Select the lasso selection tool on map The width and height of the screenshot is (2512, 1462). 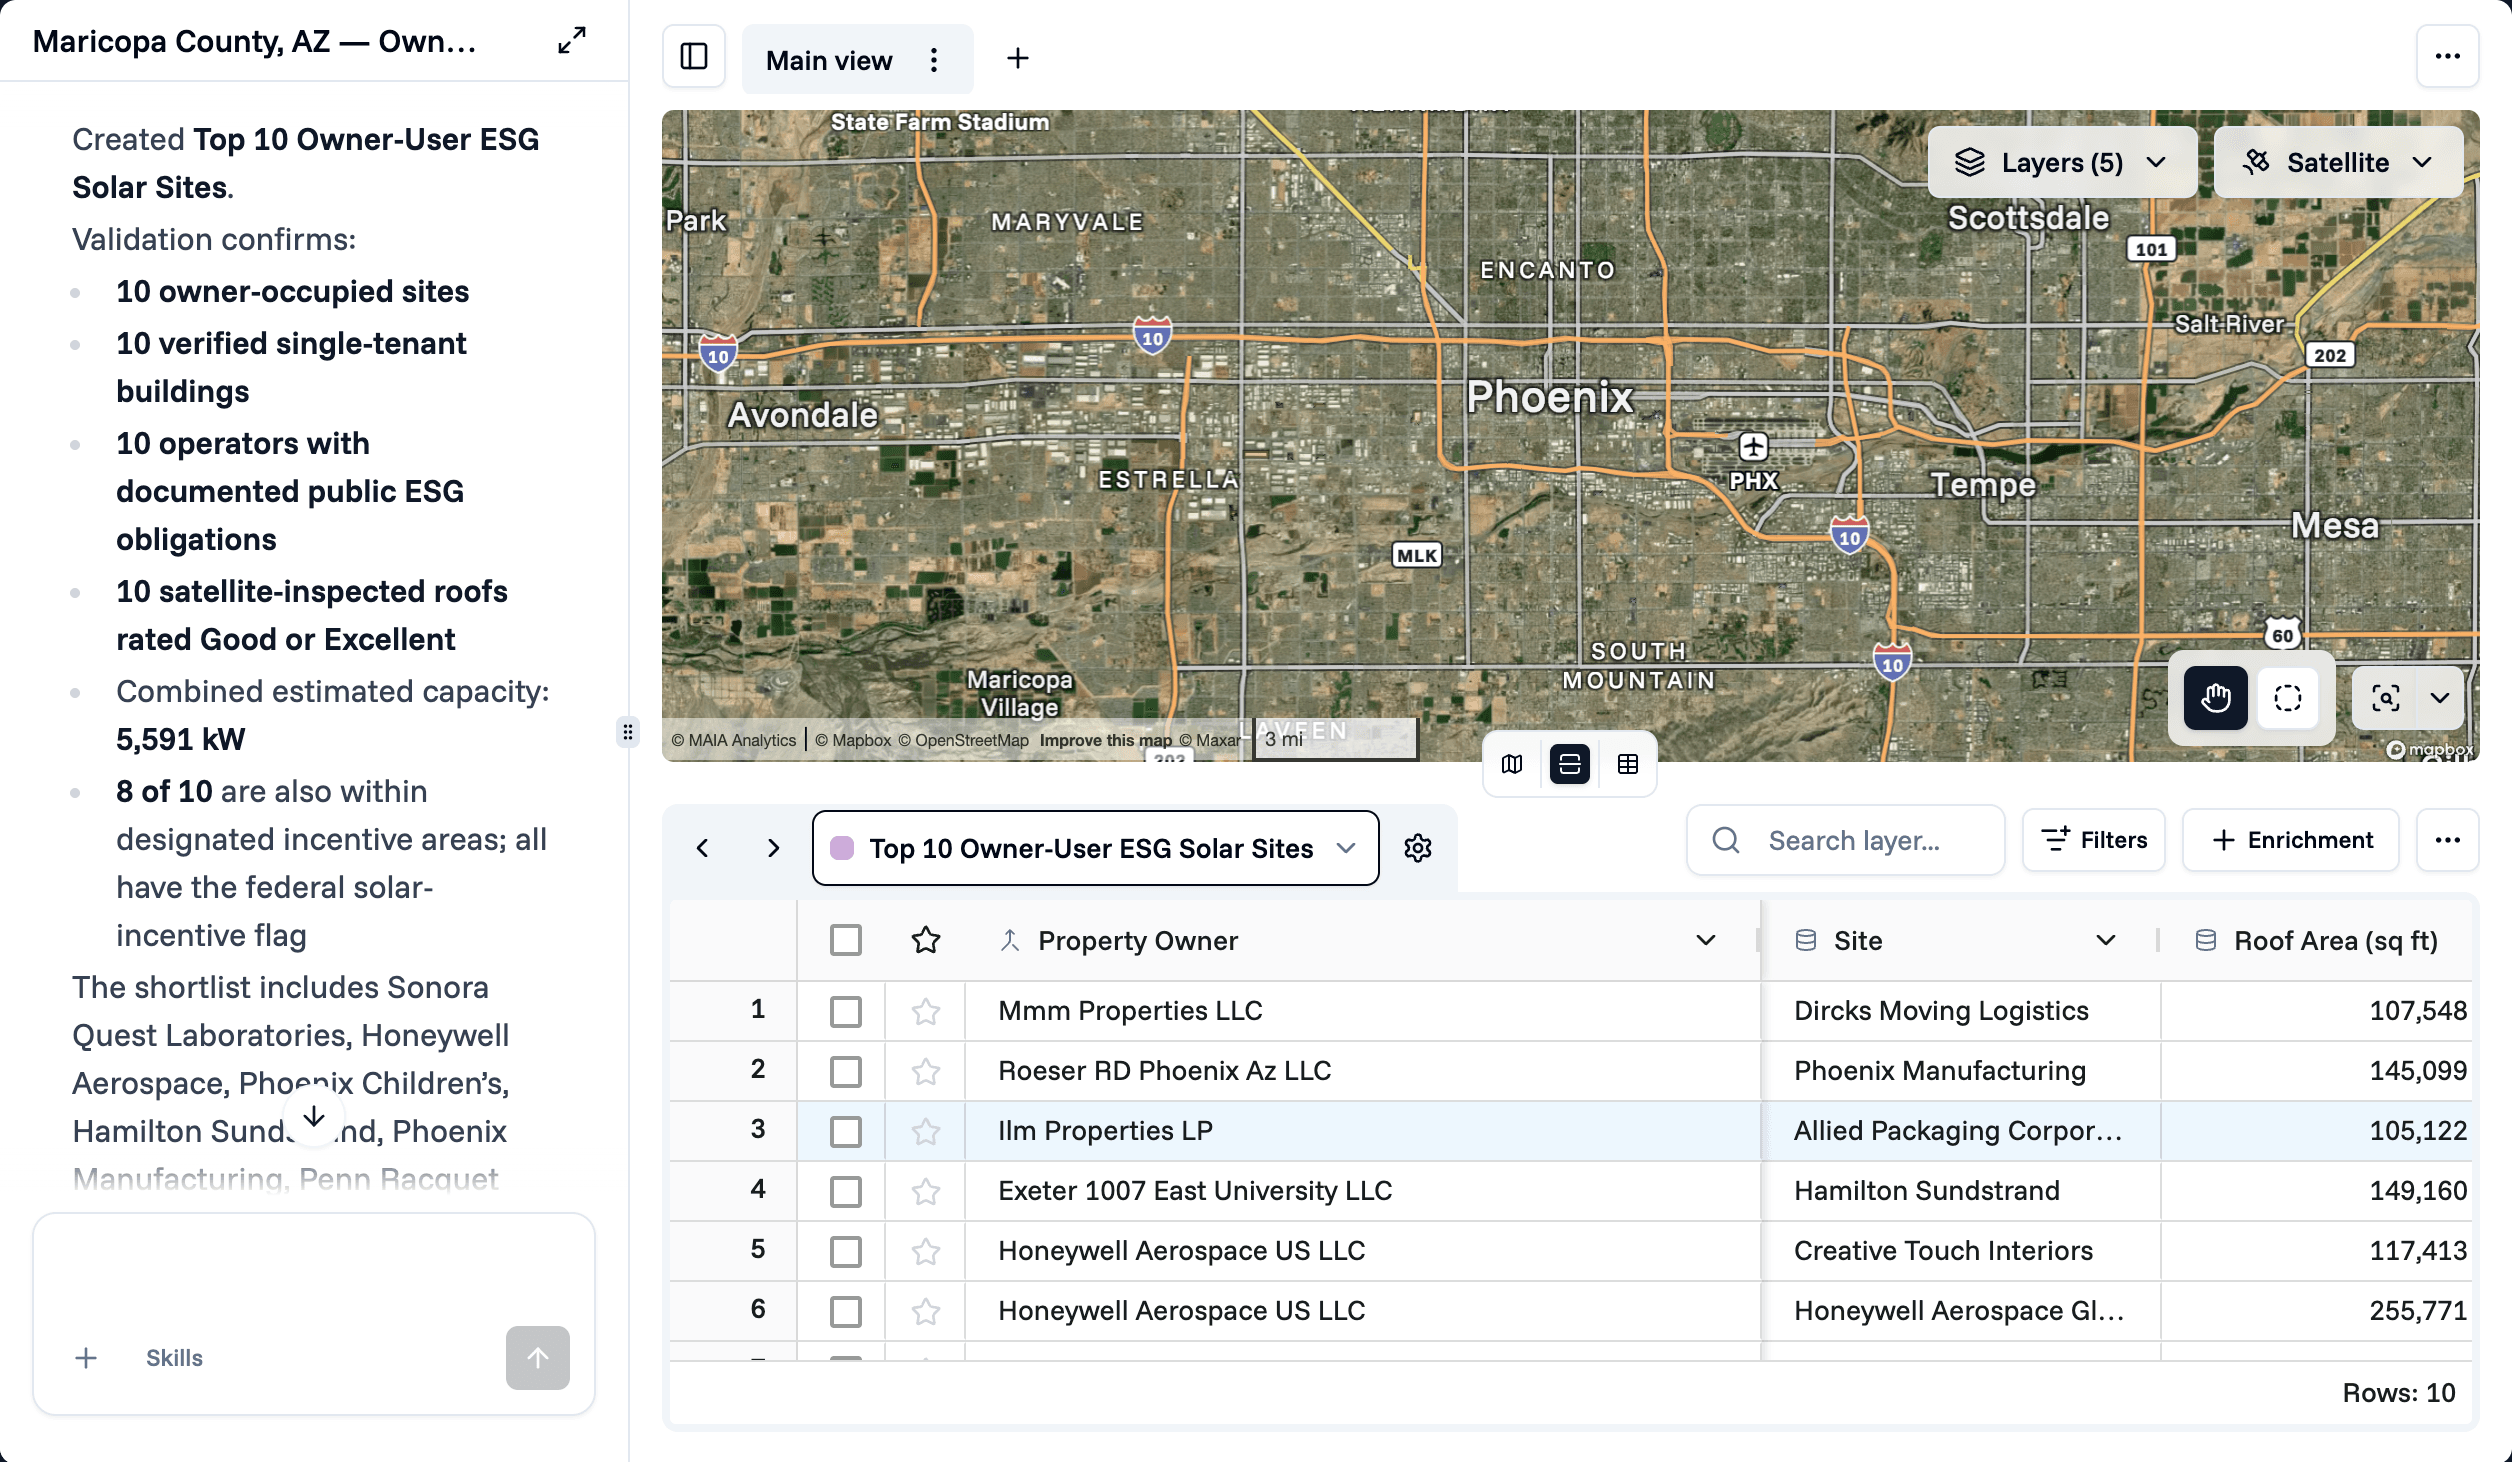(x=2288, y=698)
